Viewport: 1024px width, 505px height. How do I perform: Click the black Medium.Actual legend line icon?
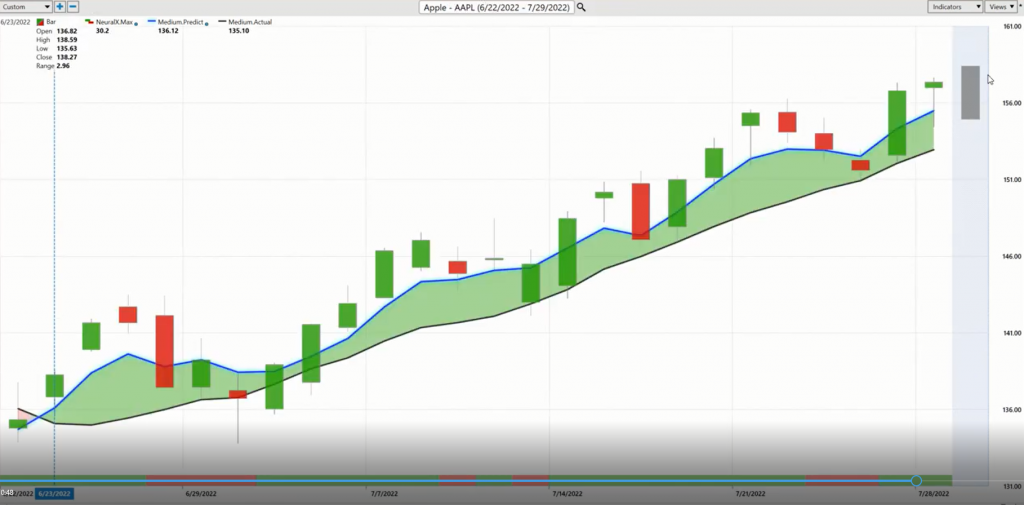pyautogui.click(x=222, y=21)
